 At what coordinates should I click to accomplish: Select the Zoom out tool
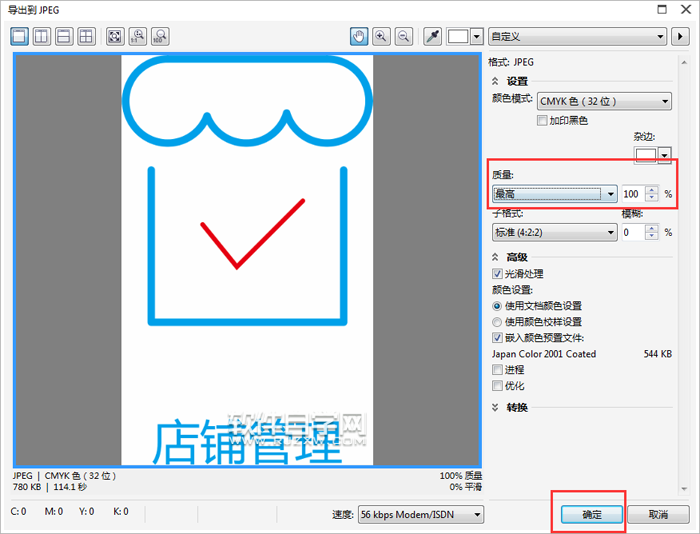click(x=404, y=36)
